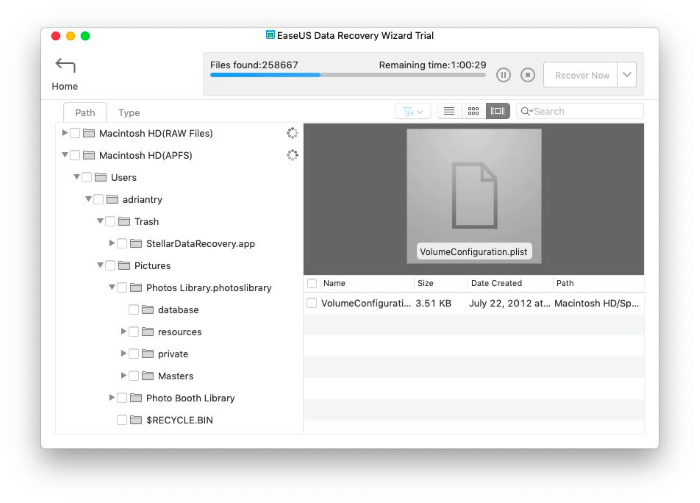
Task: Select the 3.51 KB size cell
Action: point(433,303)
